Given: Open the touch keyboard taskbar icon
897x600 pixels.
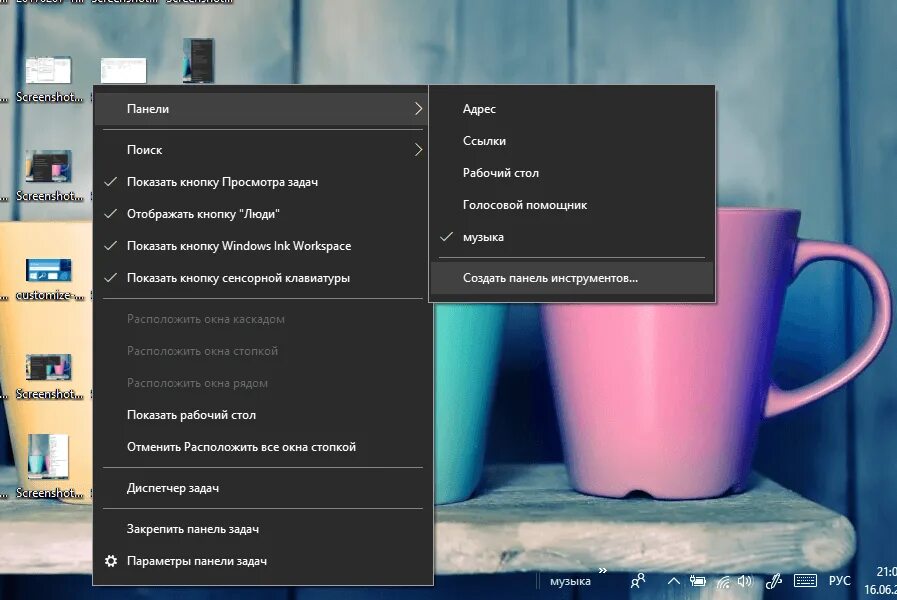Looking at the screenshot, I should click(805, 581).
